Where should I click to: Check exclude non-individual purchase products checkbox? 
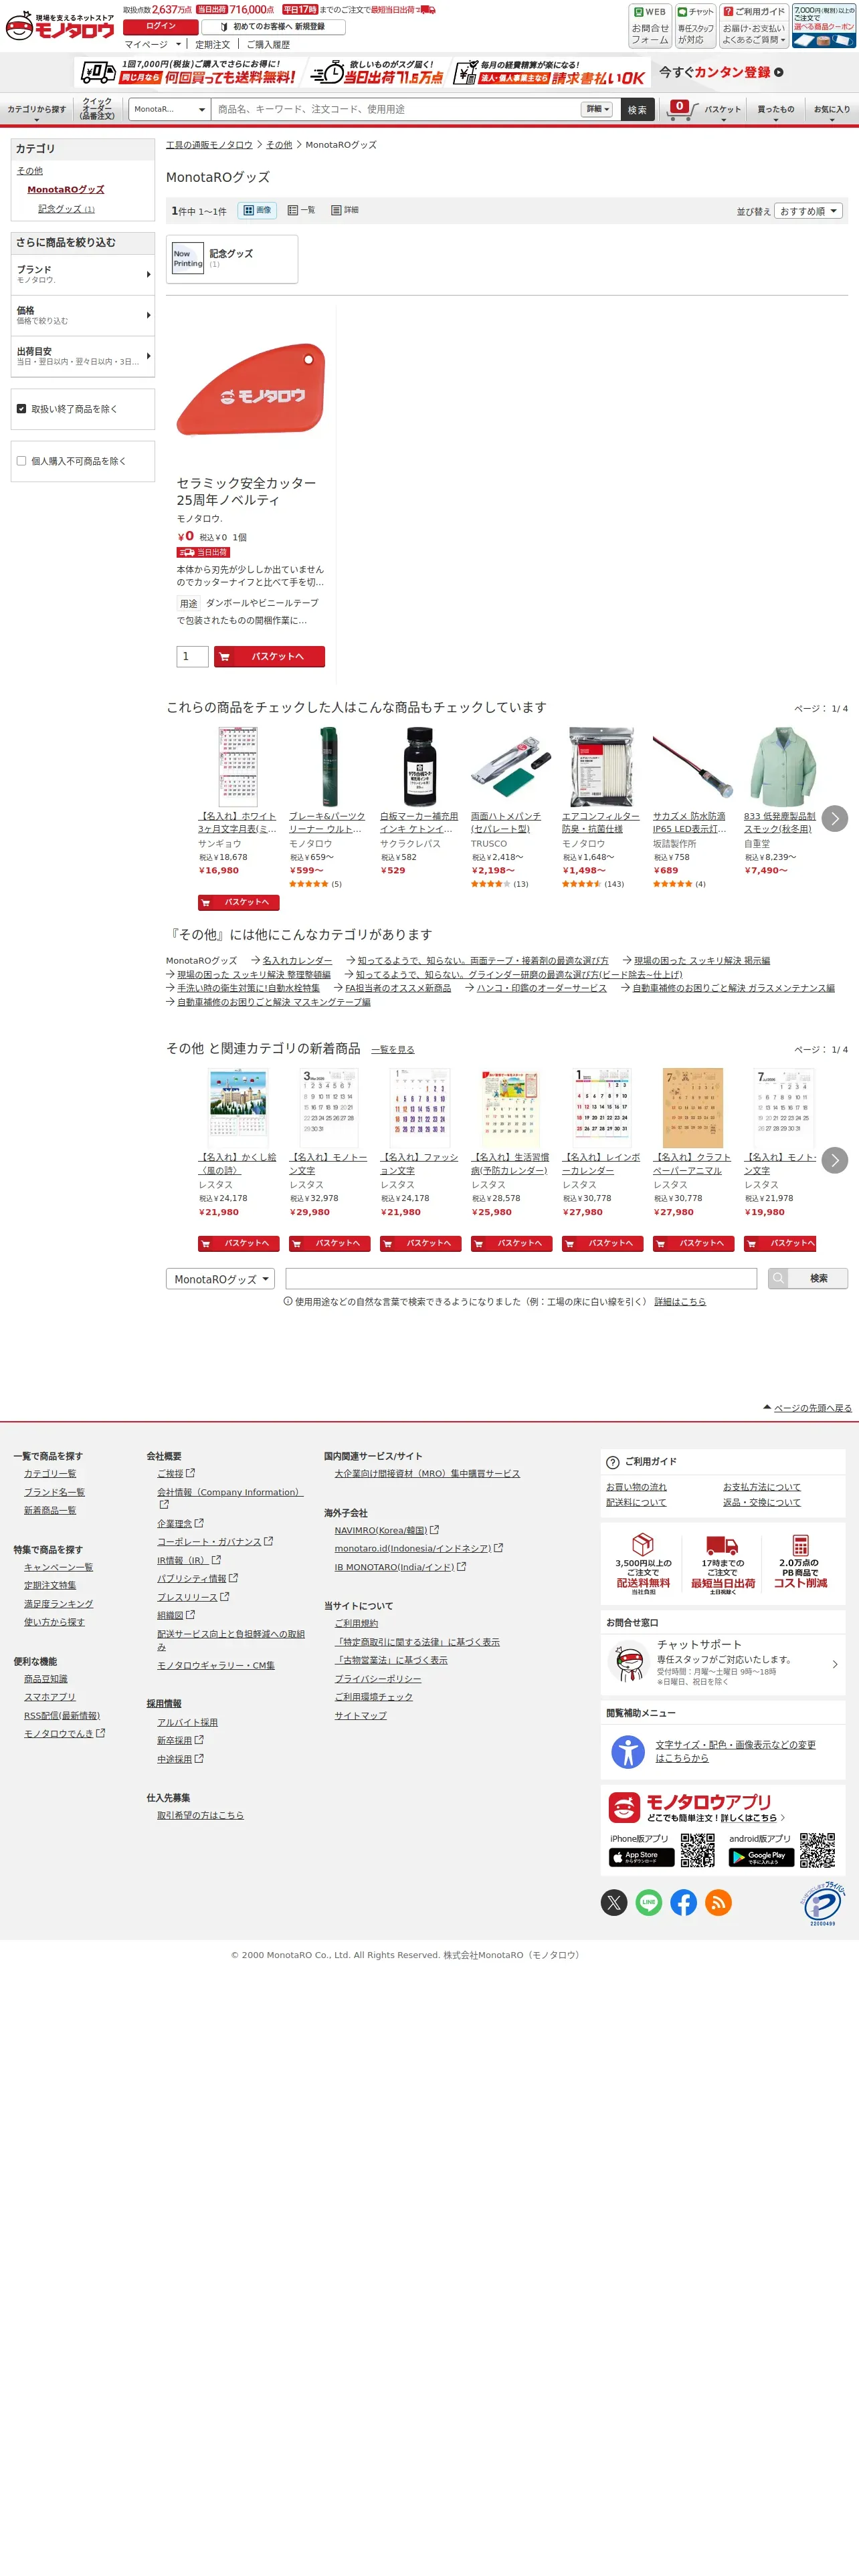(x=21, y=461)
